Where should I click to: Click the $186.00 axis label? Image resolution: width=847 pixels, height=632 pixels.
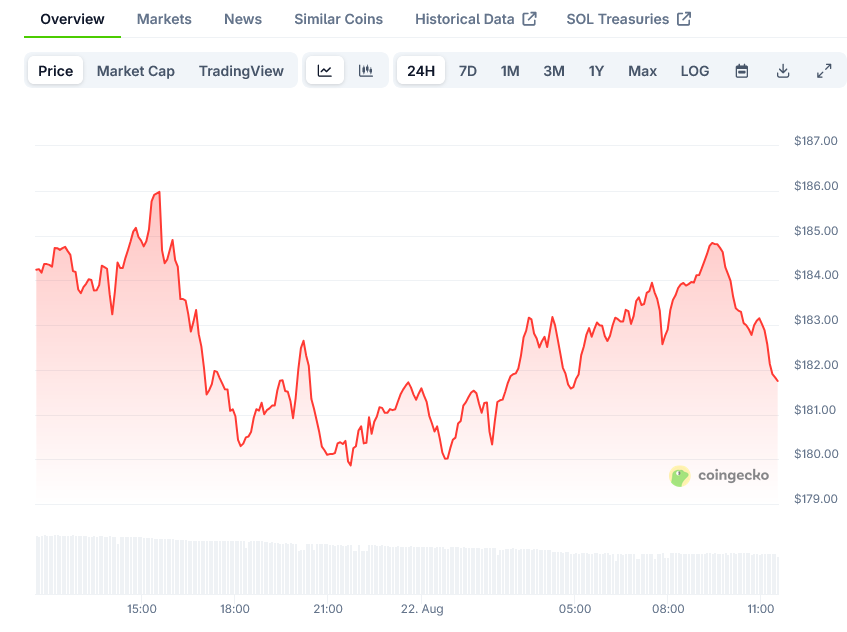click(816, 186)
